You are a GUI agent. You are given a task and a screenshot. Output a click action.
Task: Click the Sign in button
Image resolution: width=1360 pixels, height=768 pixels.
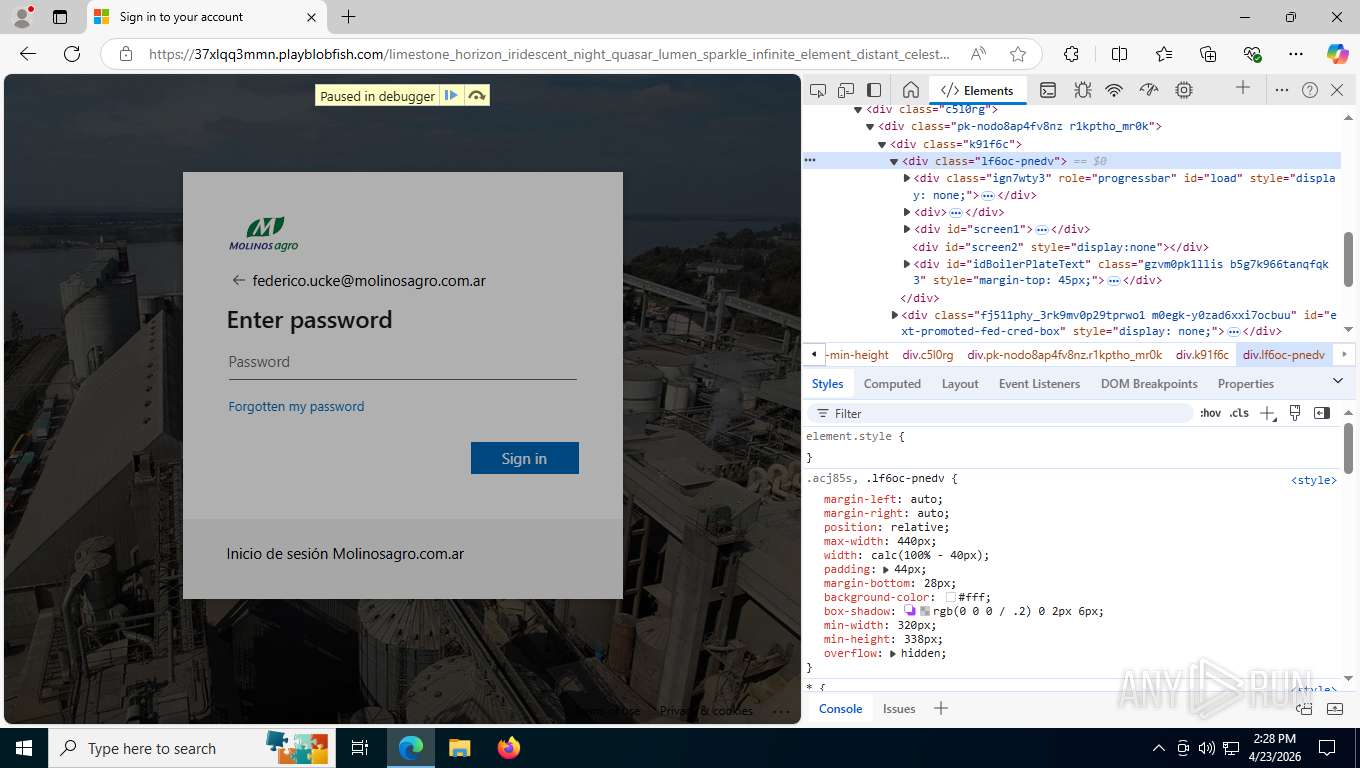525,458
